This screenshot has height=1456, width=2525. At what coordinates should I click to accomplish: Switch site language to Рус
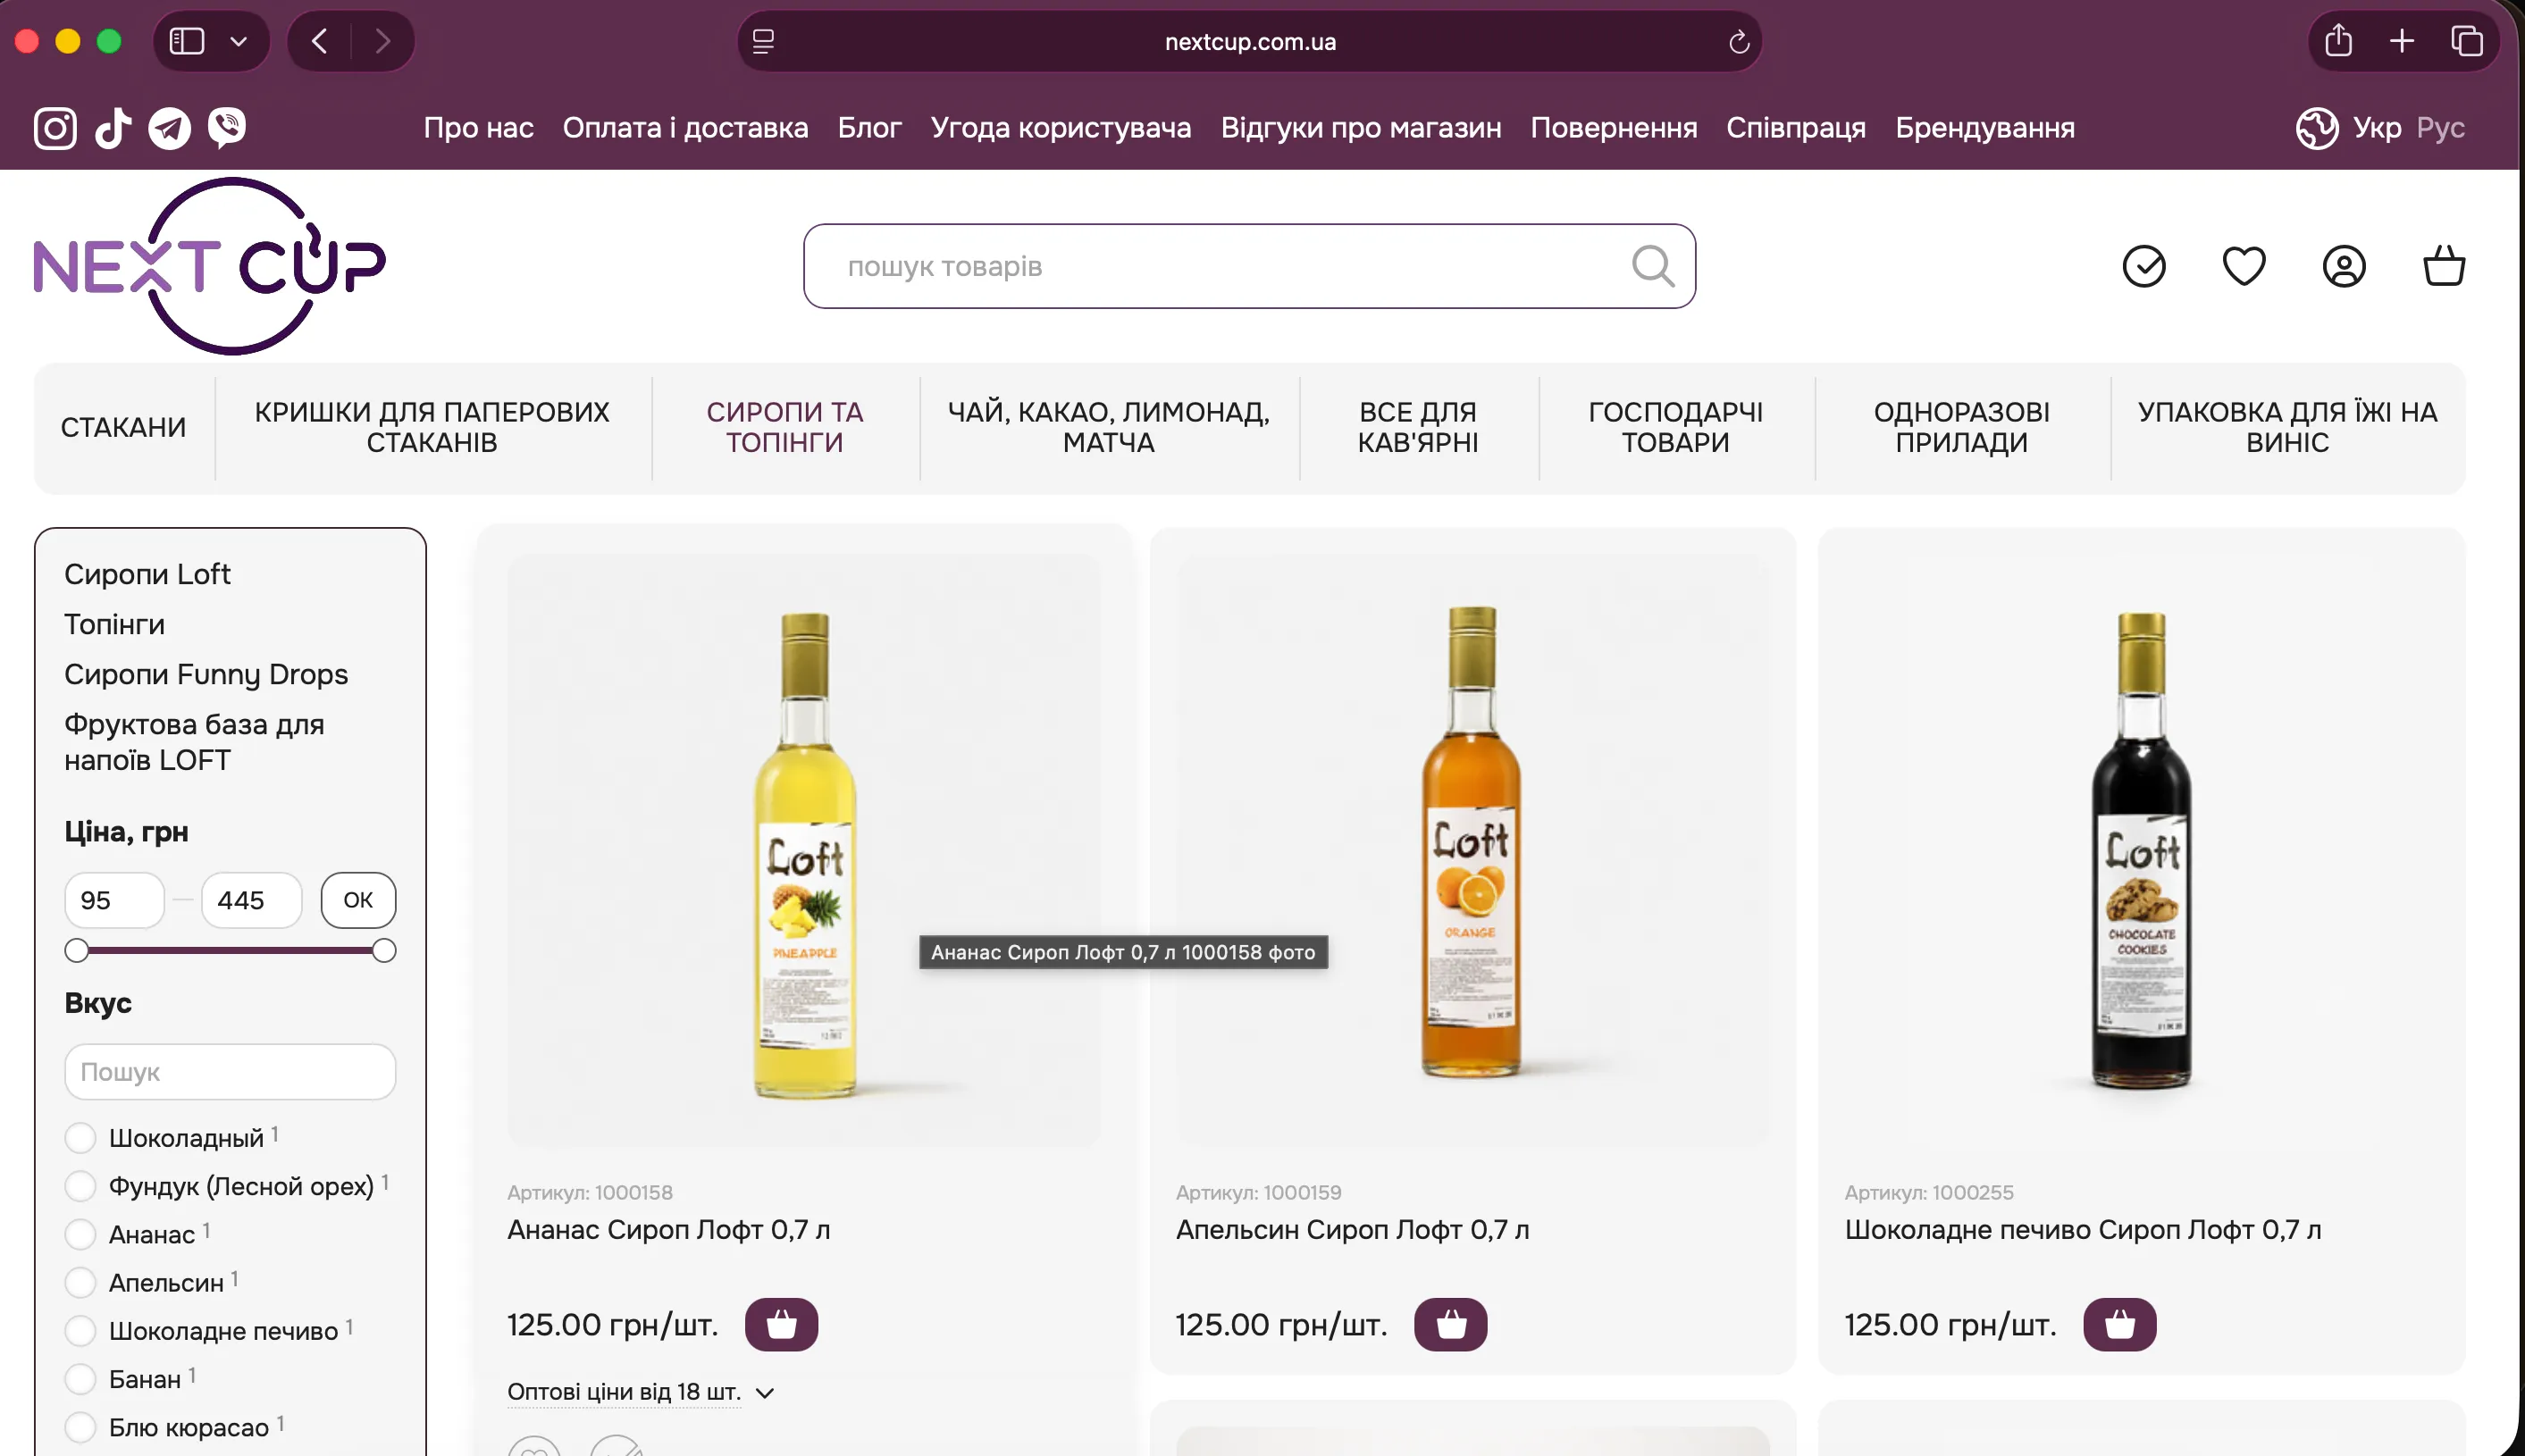click(x=2441, y=128)
